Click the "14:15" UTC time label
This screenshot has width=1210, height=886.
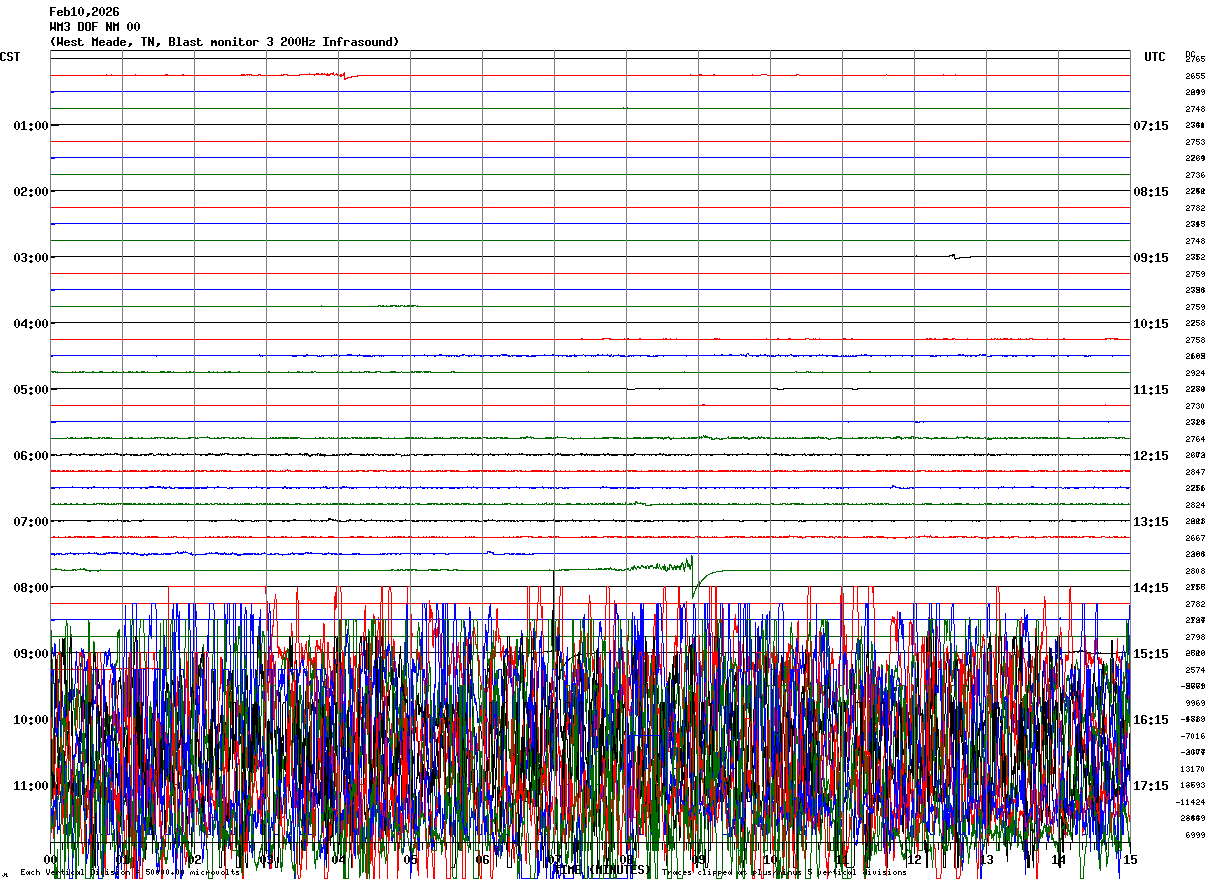coord(1151,588)
